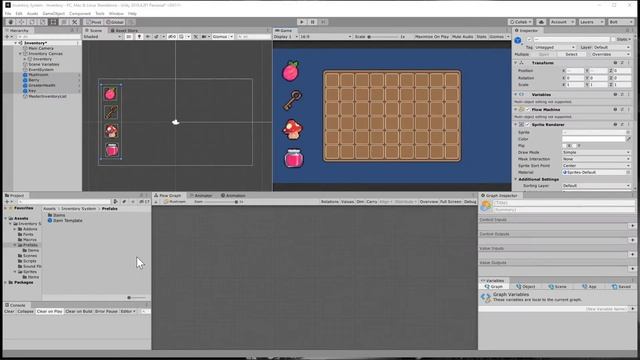Click the Collab button
640x360 pixels.
click(520, 22)
